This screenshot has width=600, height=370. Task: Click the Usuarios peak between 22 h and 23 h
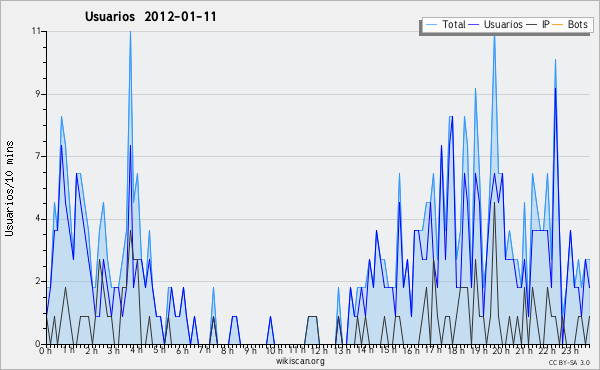pos(555,88)
